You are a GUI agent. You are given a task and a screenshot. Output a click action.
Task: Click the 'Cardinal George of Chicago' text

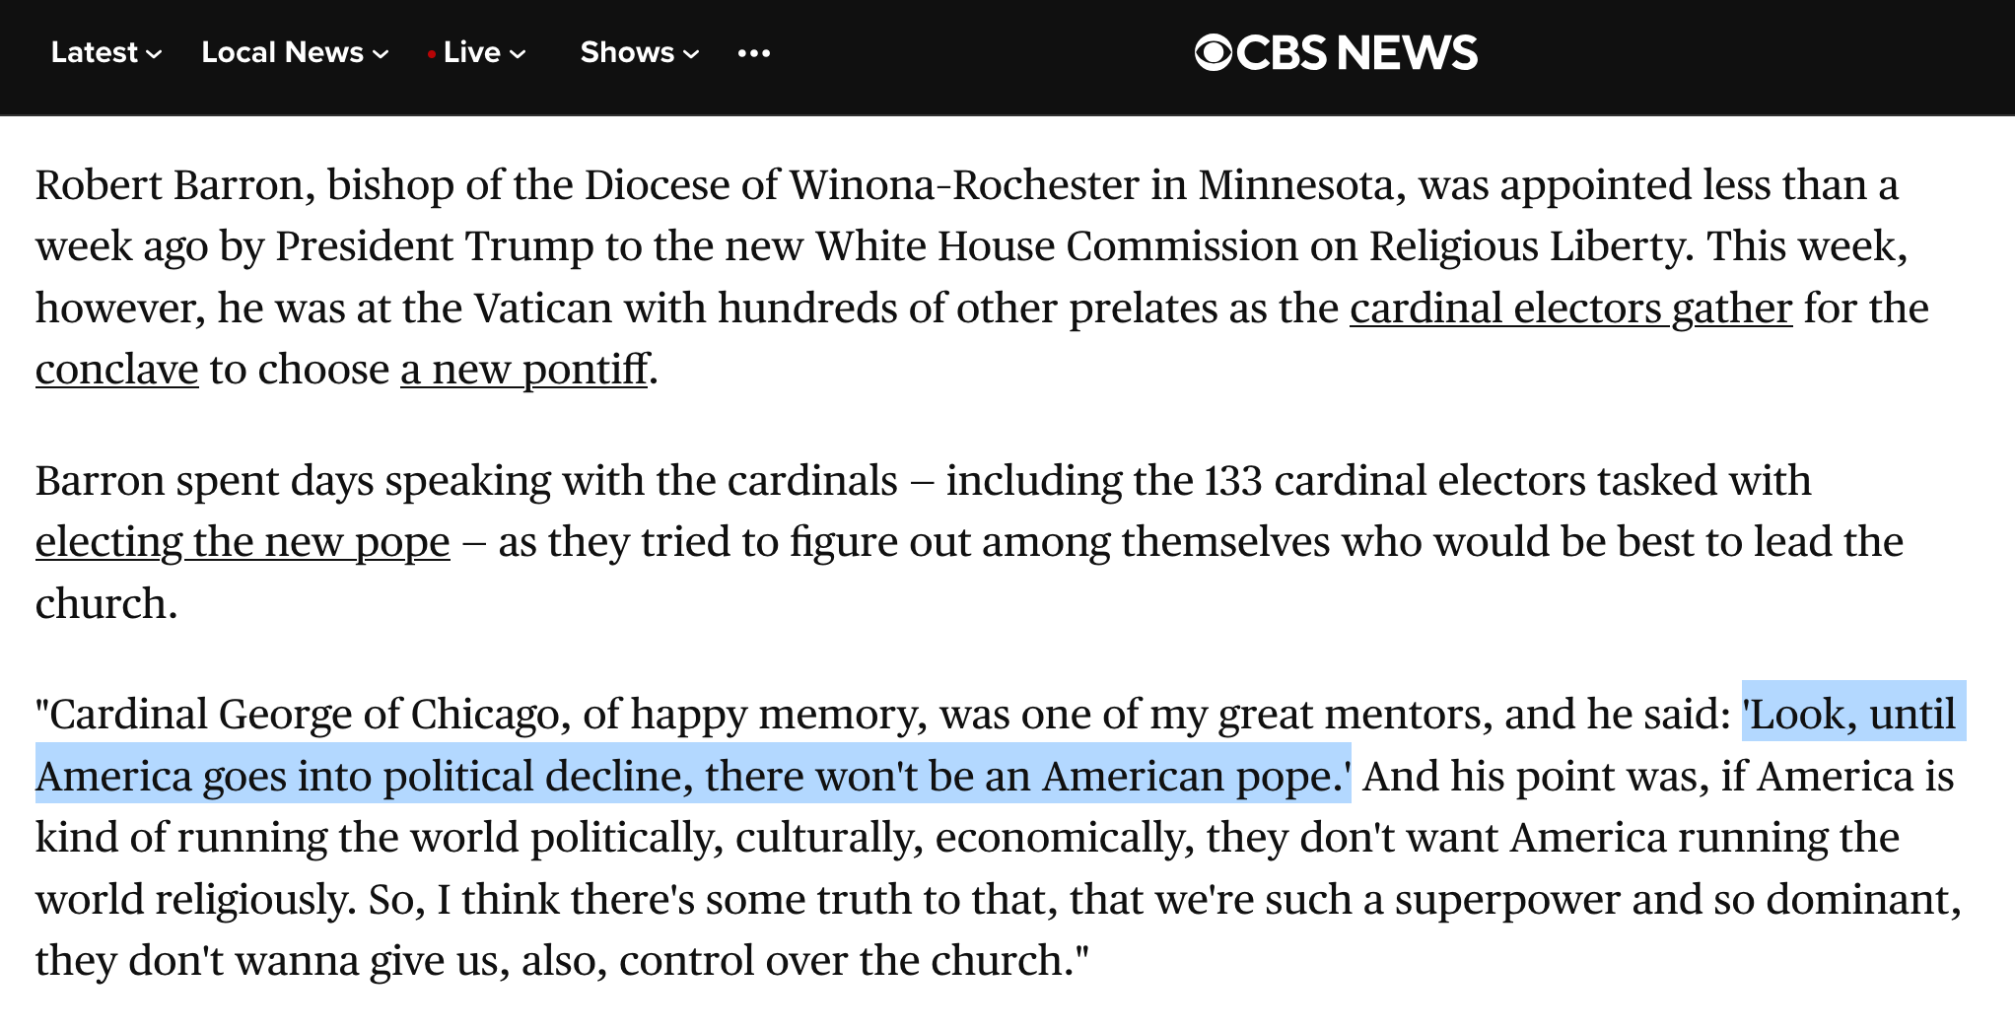pos(303,714)
